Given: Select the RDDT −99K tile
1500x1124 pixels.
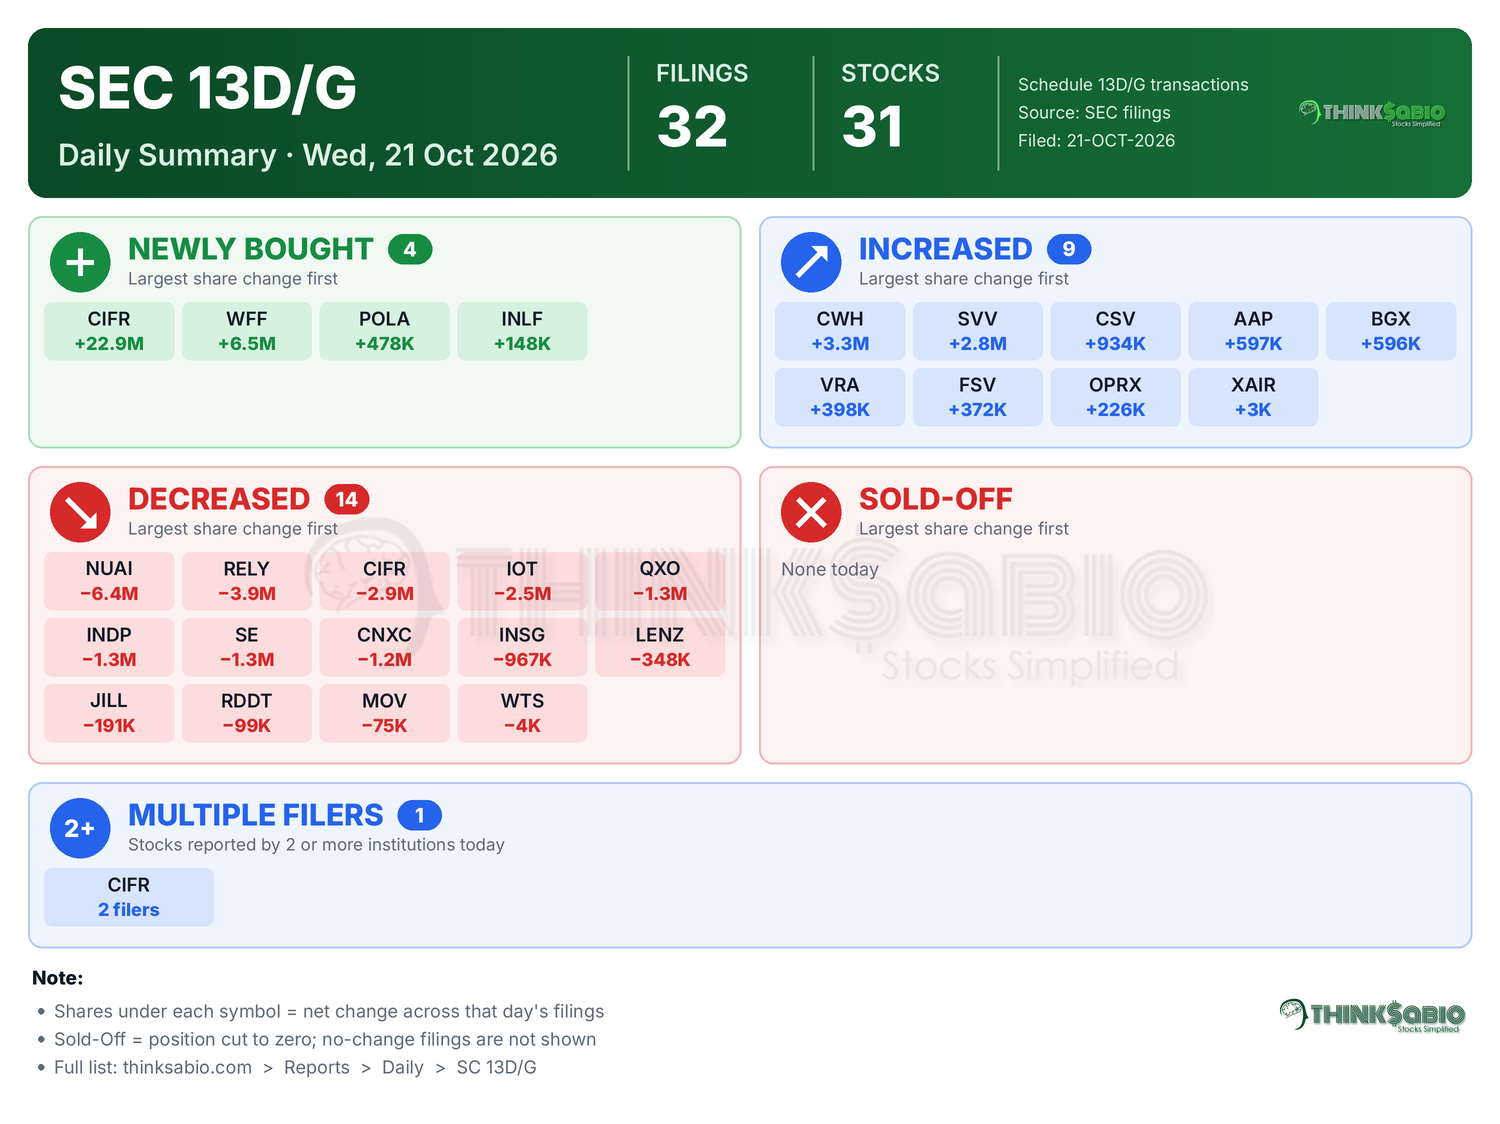Looking at the screenshot, I should coord(247,713).
